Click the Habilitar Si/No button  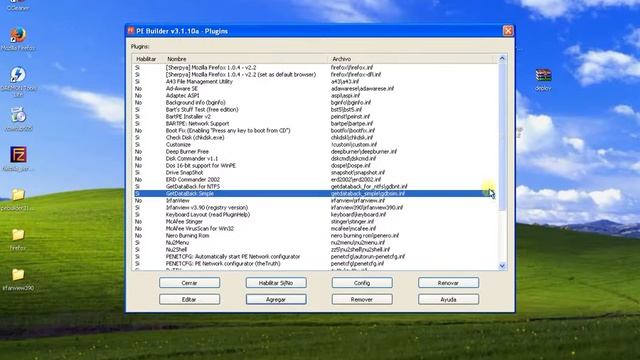pos(276,283)
